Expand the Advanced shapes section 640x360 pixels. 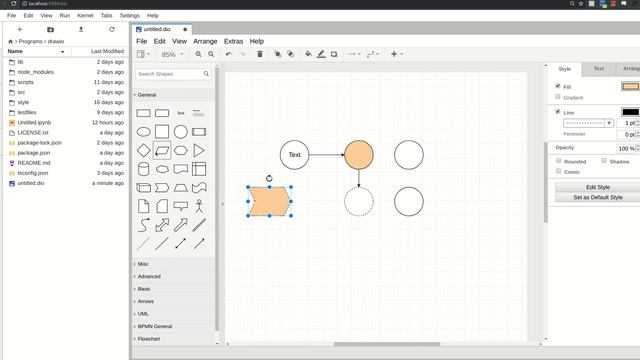coord(173,276)
